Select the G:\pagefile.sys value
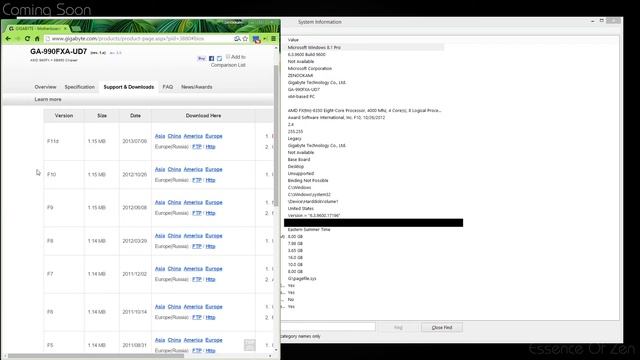Viewport: 640px width, 360px height. click(x=302, y=278)
